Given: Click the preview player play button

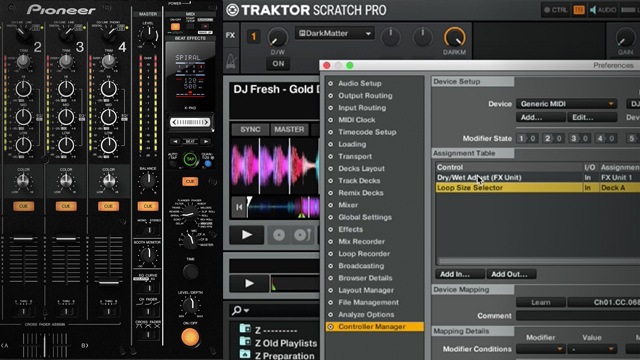Looking at the screenshot, I should coord(249,283).
